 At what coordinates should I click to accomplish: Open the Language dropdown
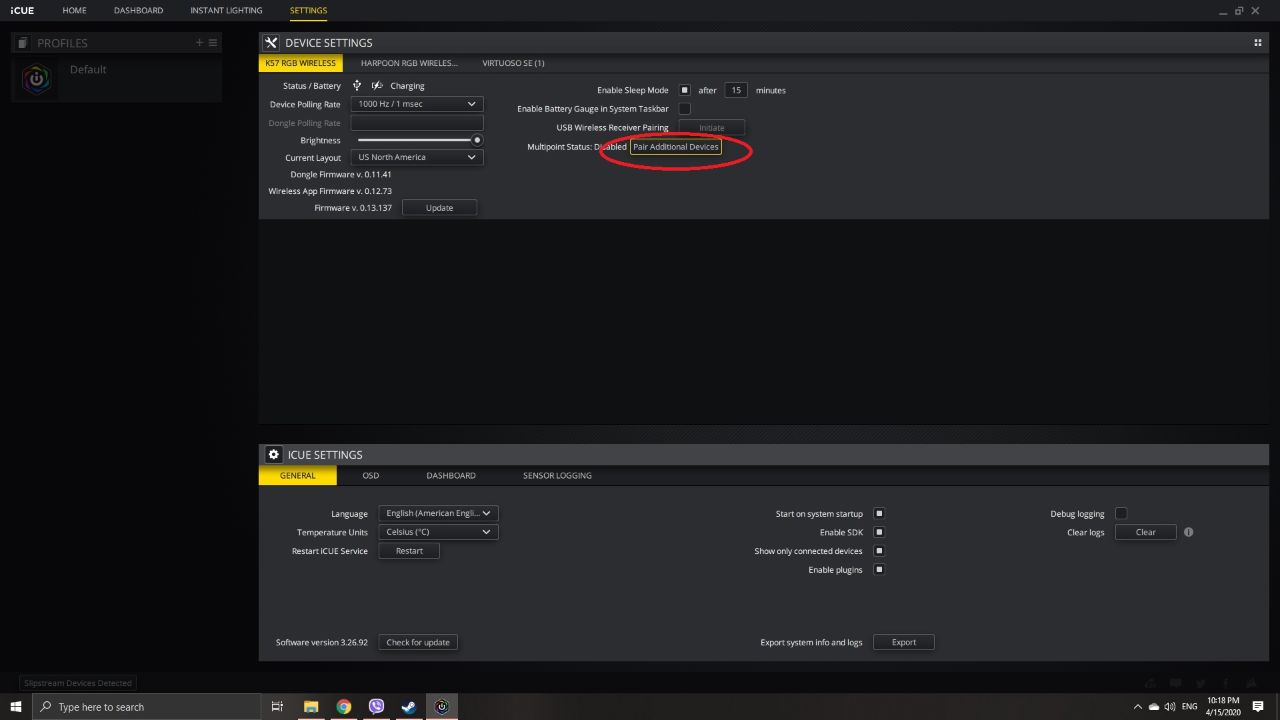tap(438, 513)
